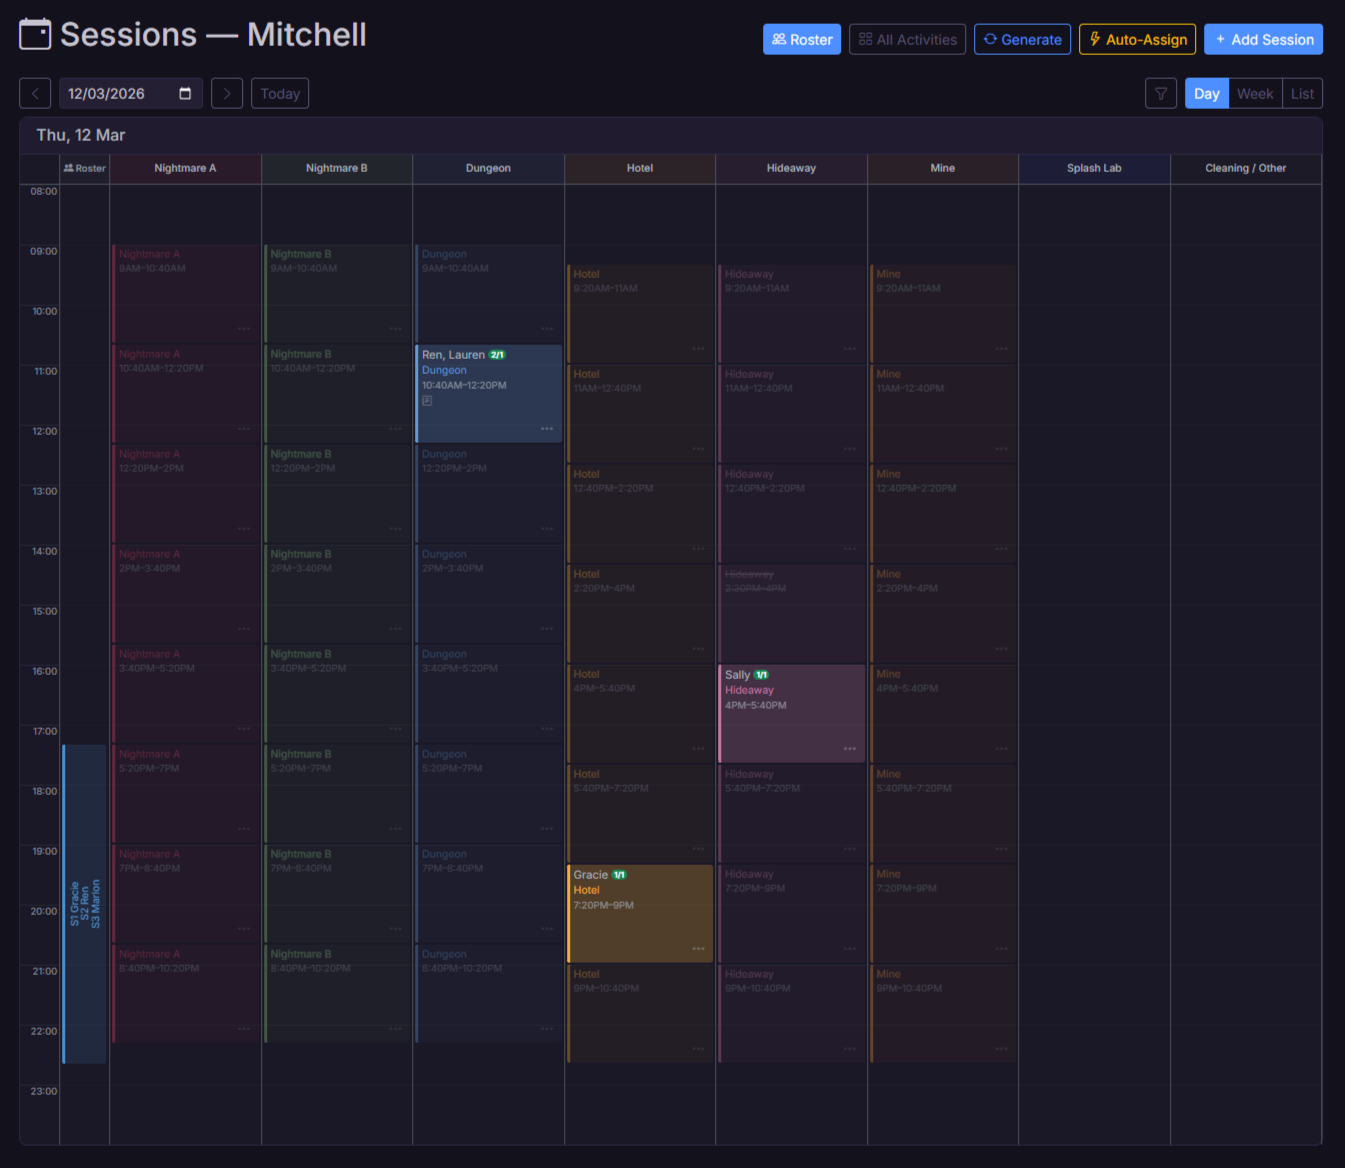Click the pink color strip on Sally's session
This screenshot has height=1168, width=1345.
[x=721, y=712]
